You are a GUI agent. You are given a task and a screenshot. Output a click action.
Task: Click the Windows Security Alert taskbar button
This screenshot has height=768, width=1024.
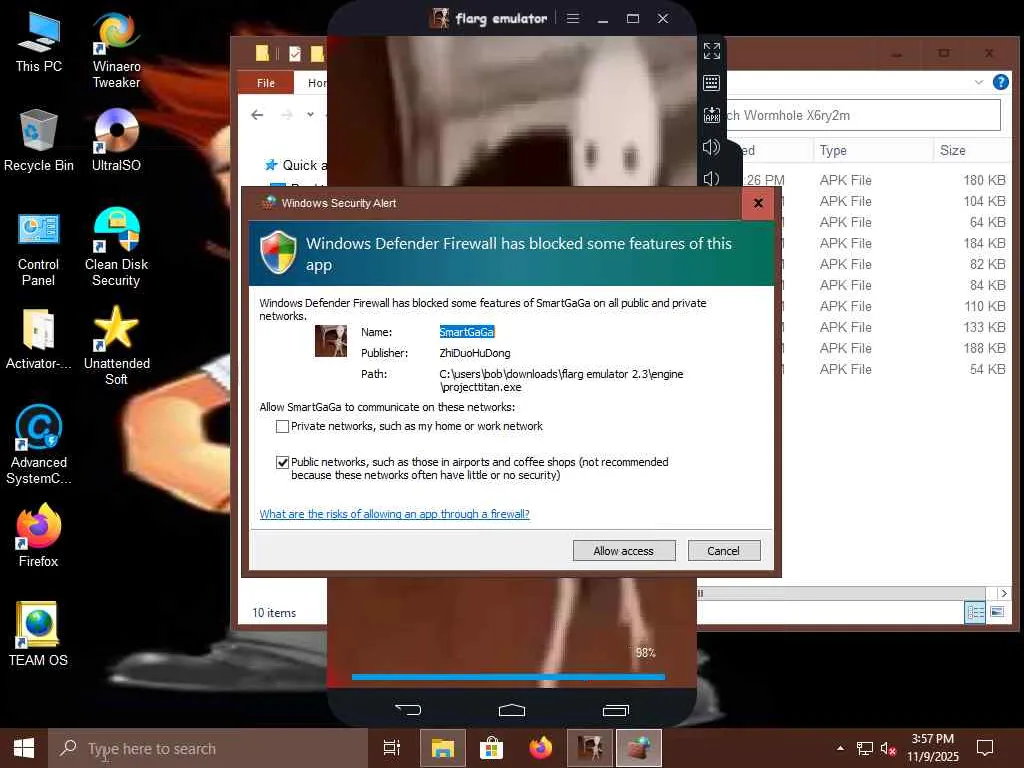pyautogui.click(x=639, y=748)
